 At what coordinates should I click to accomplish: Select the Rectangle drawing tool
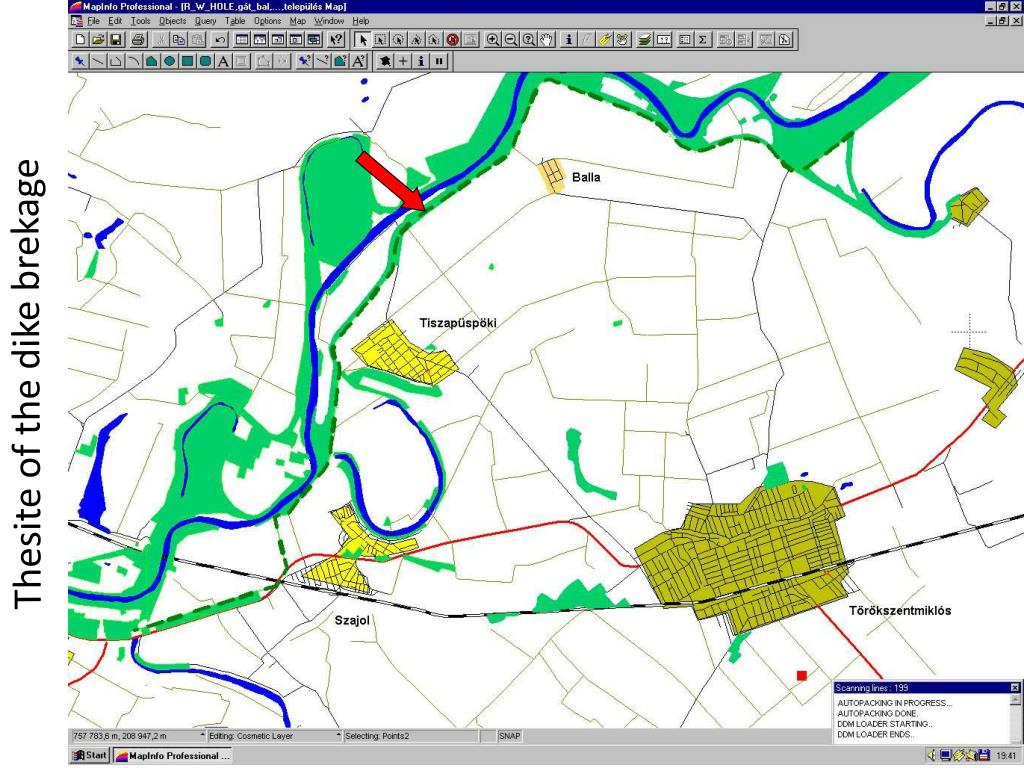(187, 61)
